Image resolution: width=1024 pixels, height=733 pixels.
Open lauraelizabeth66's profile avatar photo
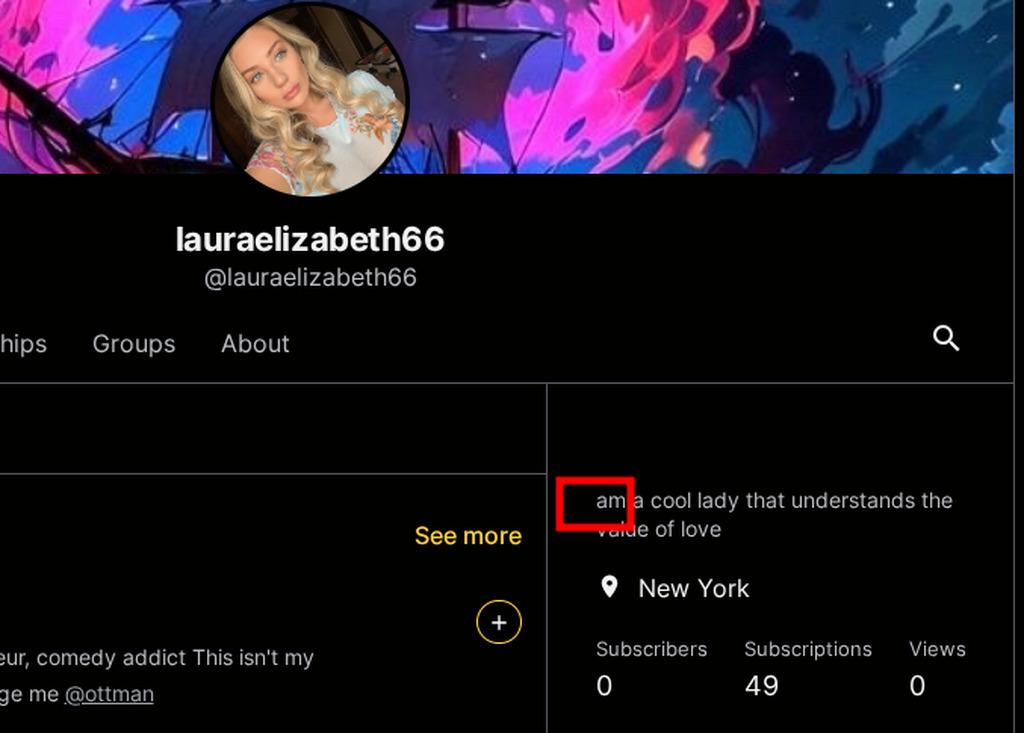click(310, 99)
